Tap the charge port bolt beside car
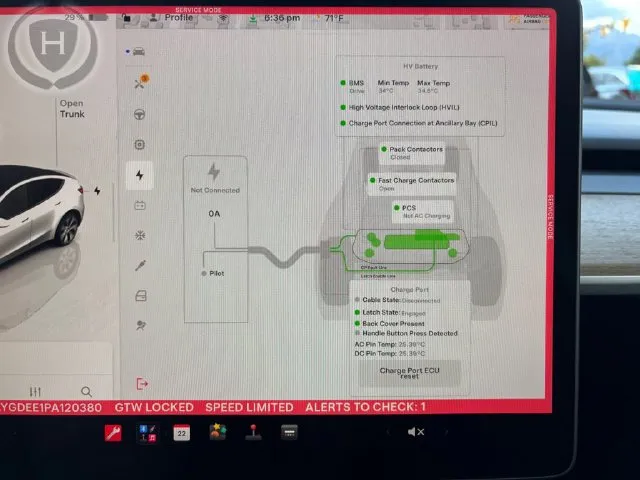Screen dimensions: 640x480 97,191
